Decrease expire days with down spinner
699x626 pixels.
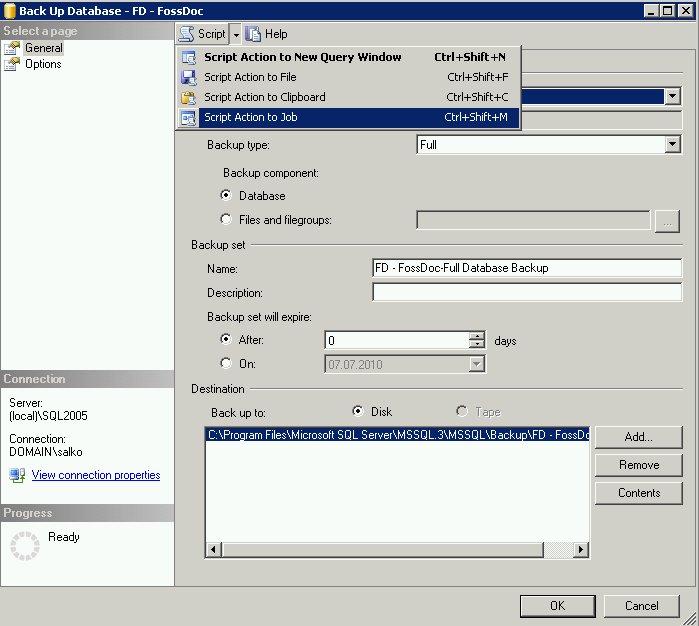[x=477, y=344]
